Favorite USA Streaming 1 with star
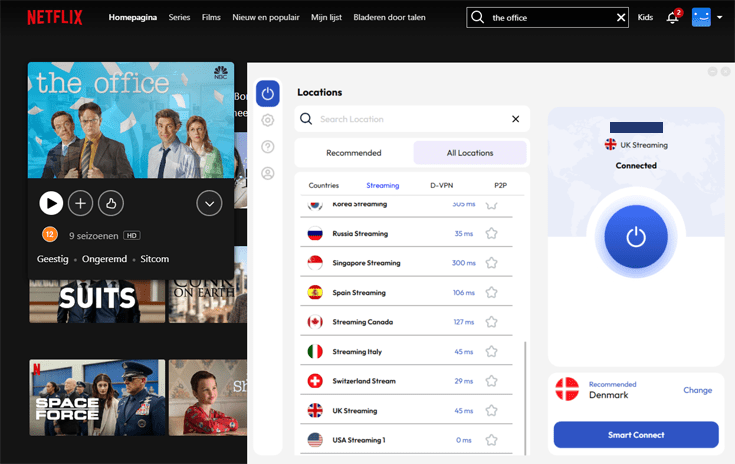Screen dimensions: 735x464 (x=491, y=440)
